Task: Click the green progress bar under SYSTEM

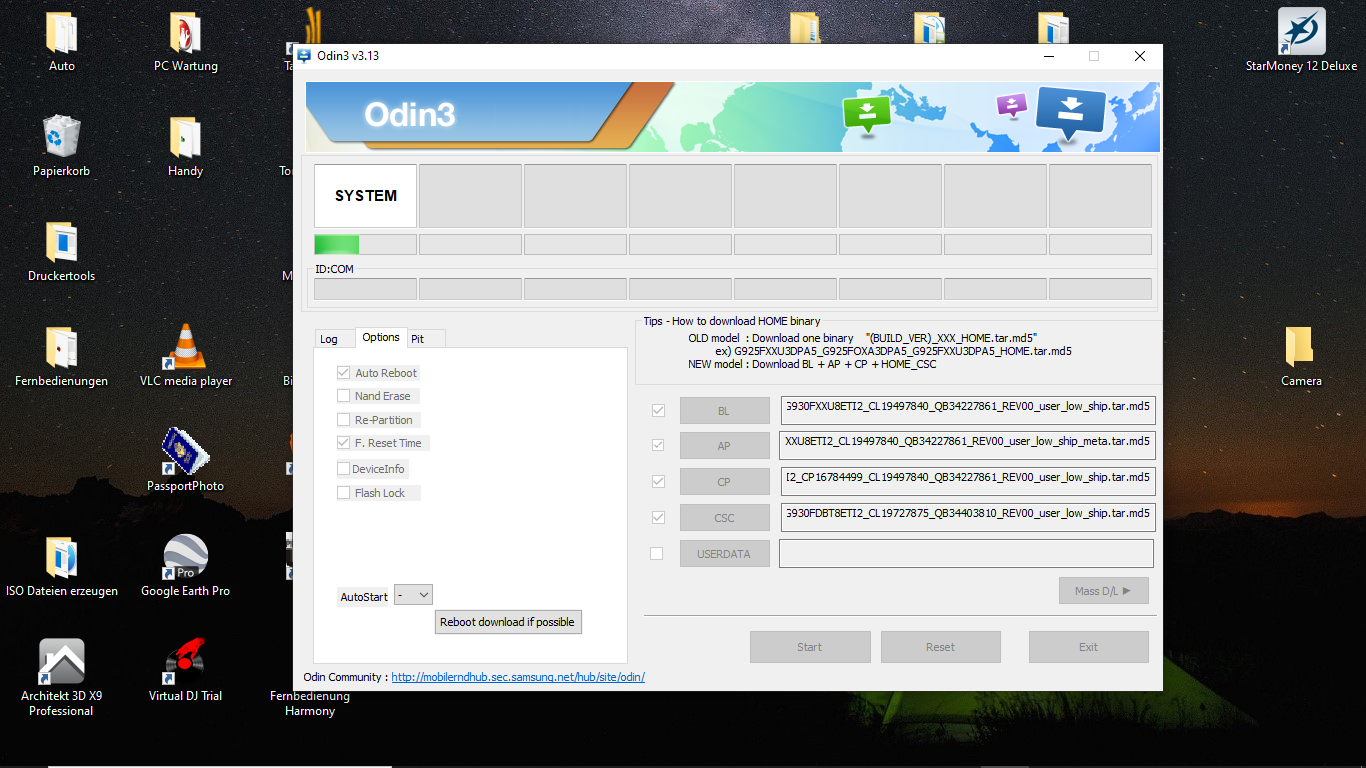Action: 365,245
